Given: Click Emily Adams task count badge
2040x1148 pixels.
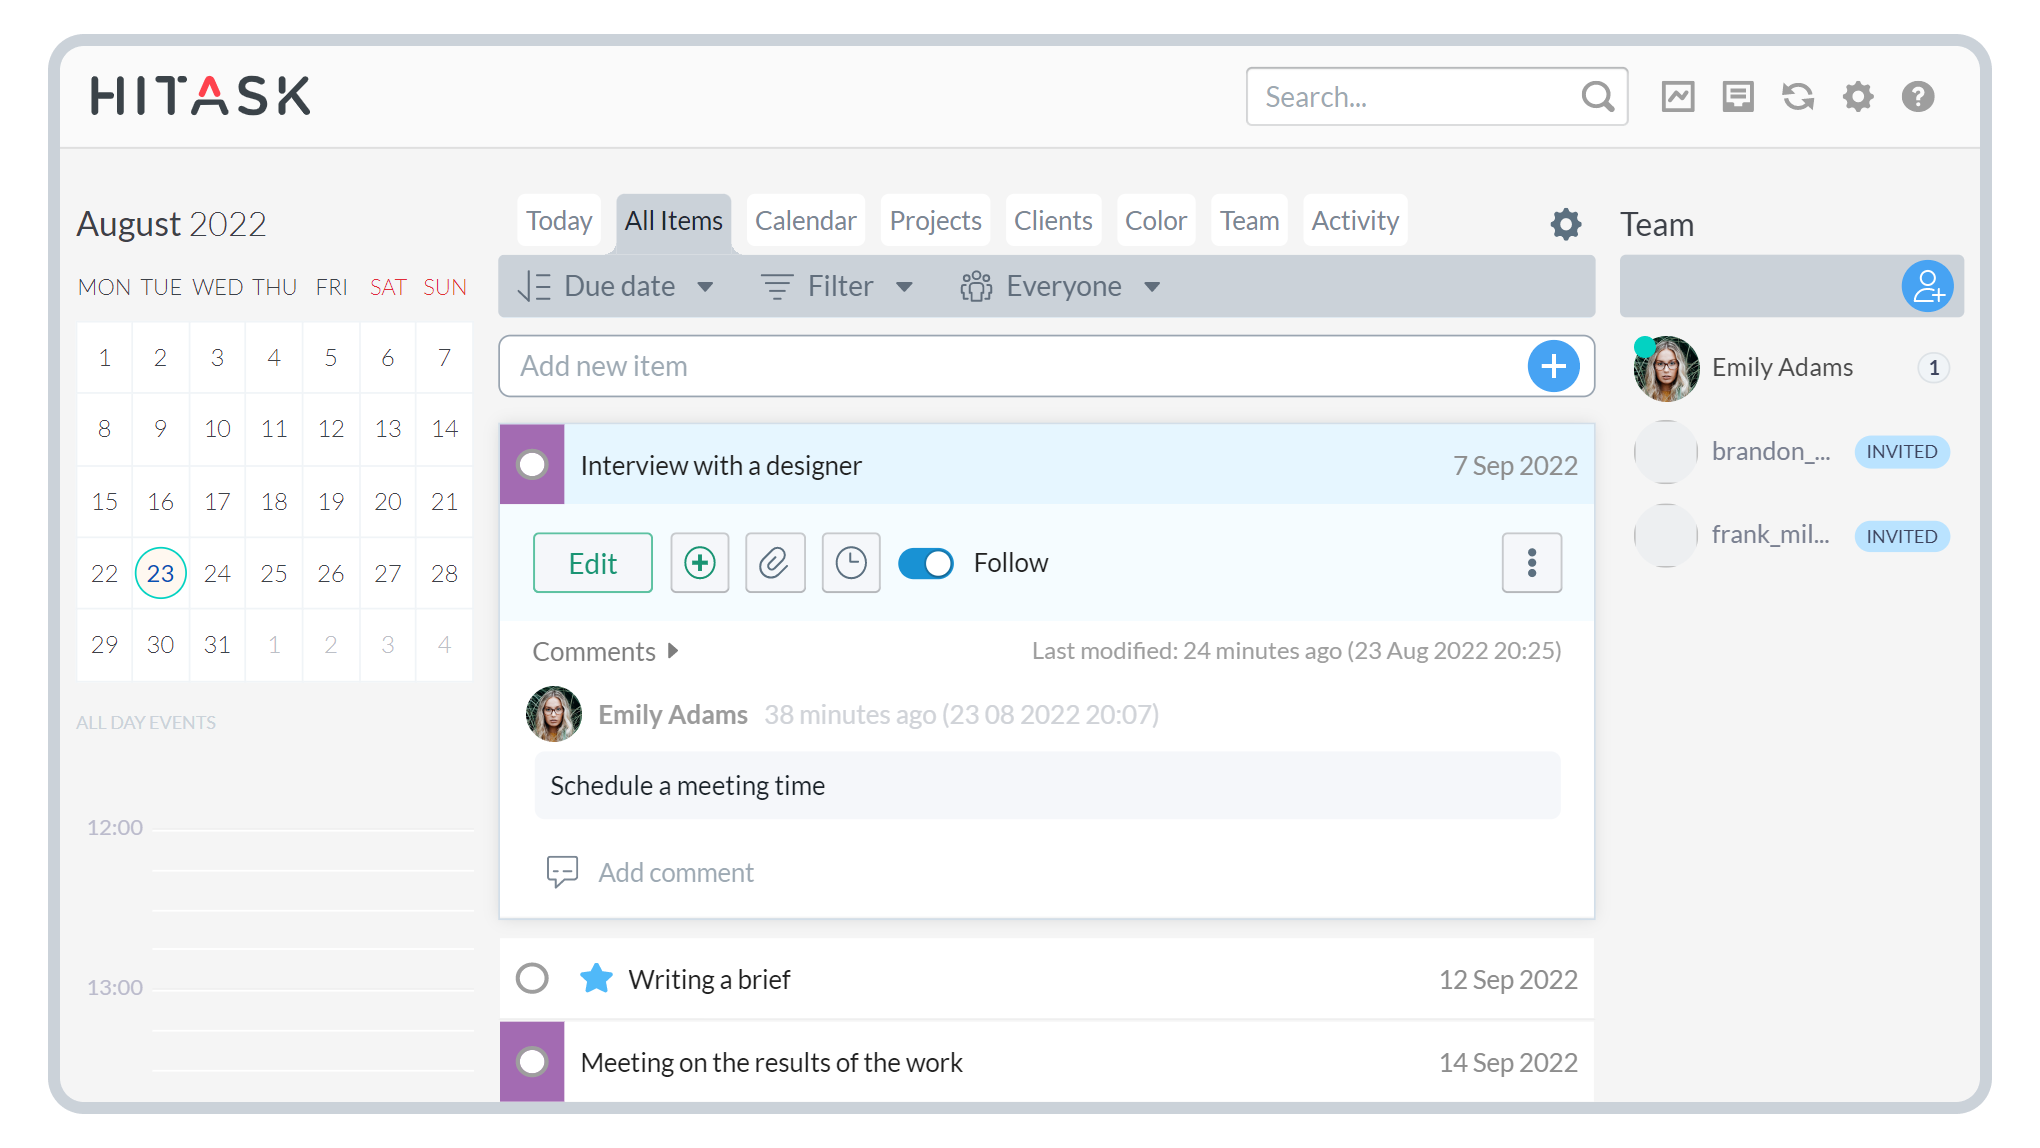Looking at the screenshot, I should click(1934, 368).
